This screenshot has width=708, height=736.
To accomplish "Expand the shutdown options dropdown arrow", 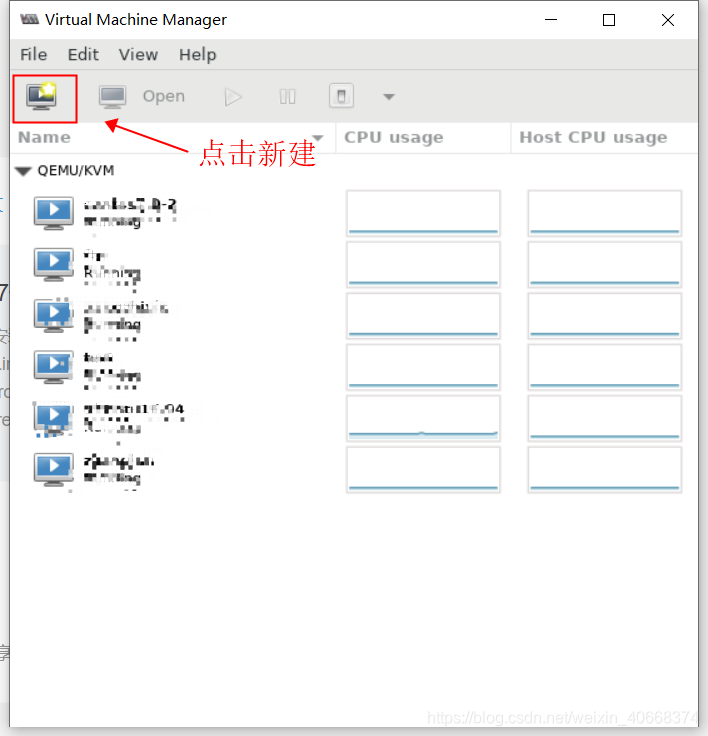I will (389, 97).
